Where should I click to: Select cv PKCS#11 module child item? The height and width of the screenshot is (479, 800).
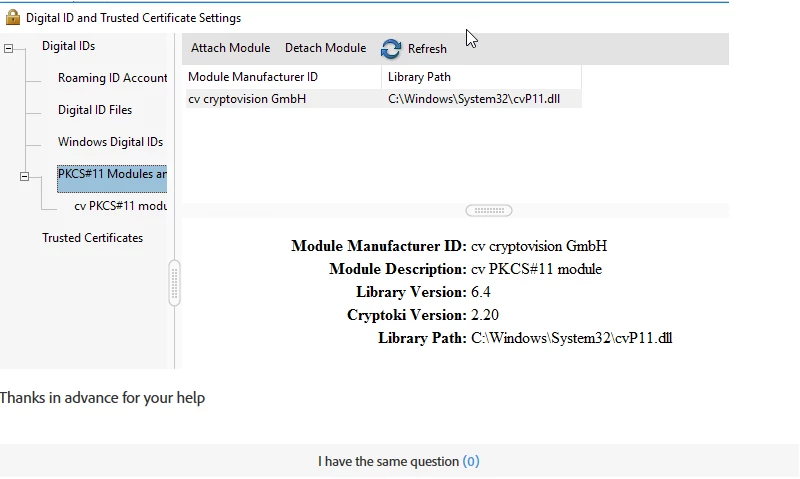120,206
